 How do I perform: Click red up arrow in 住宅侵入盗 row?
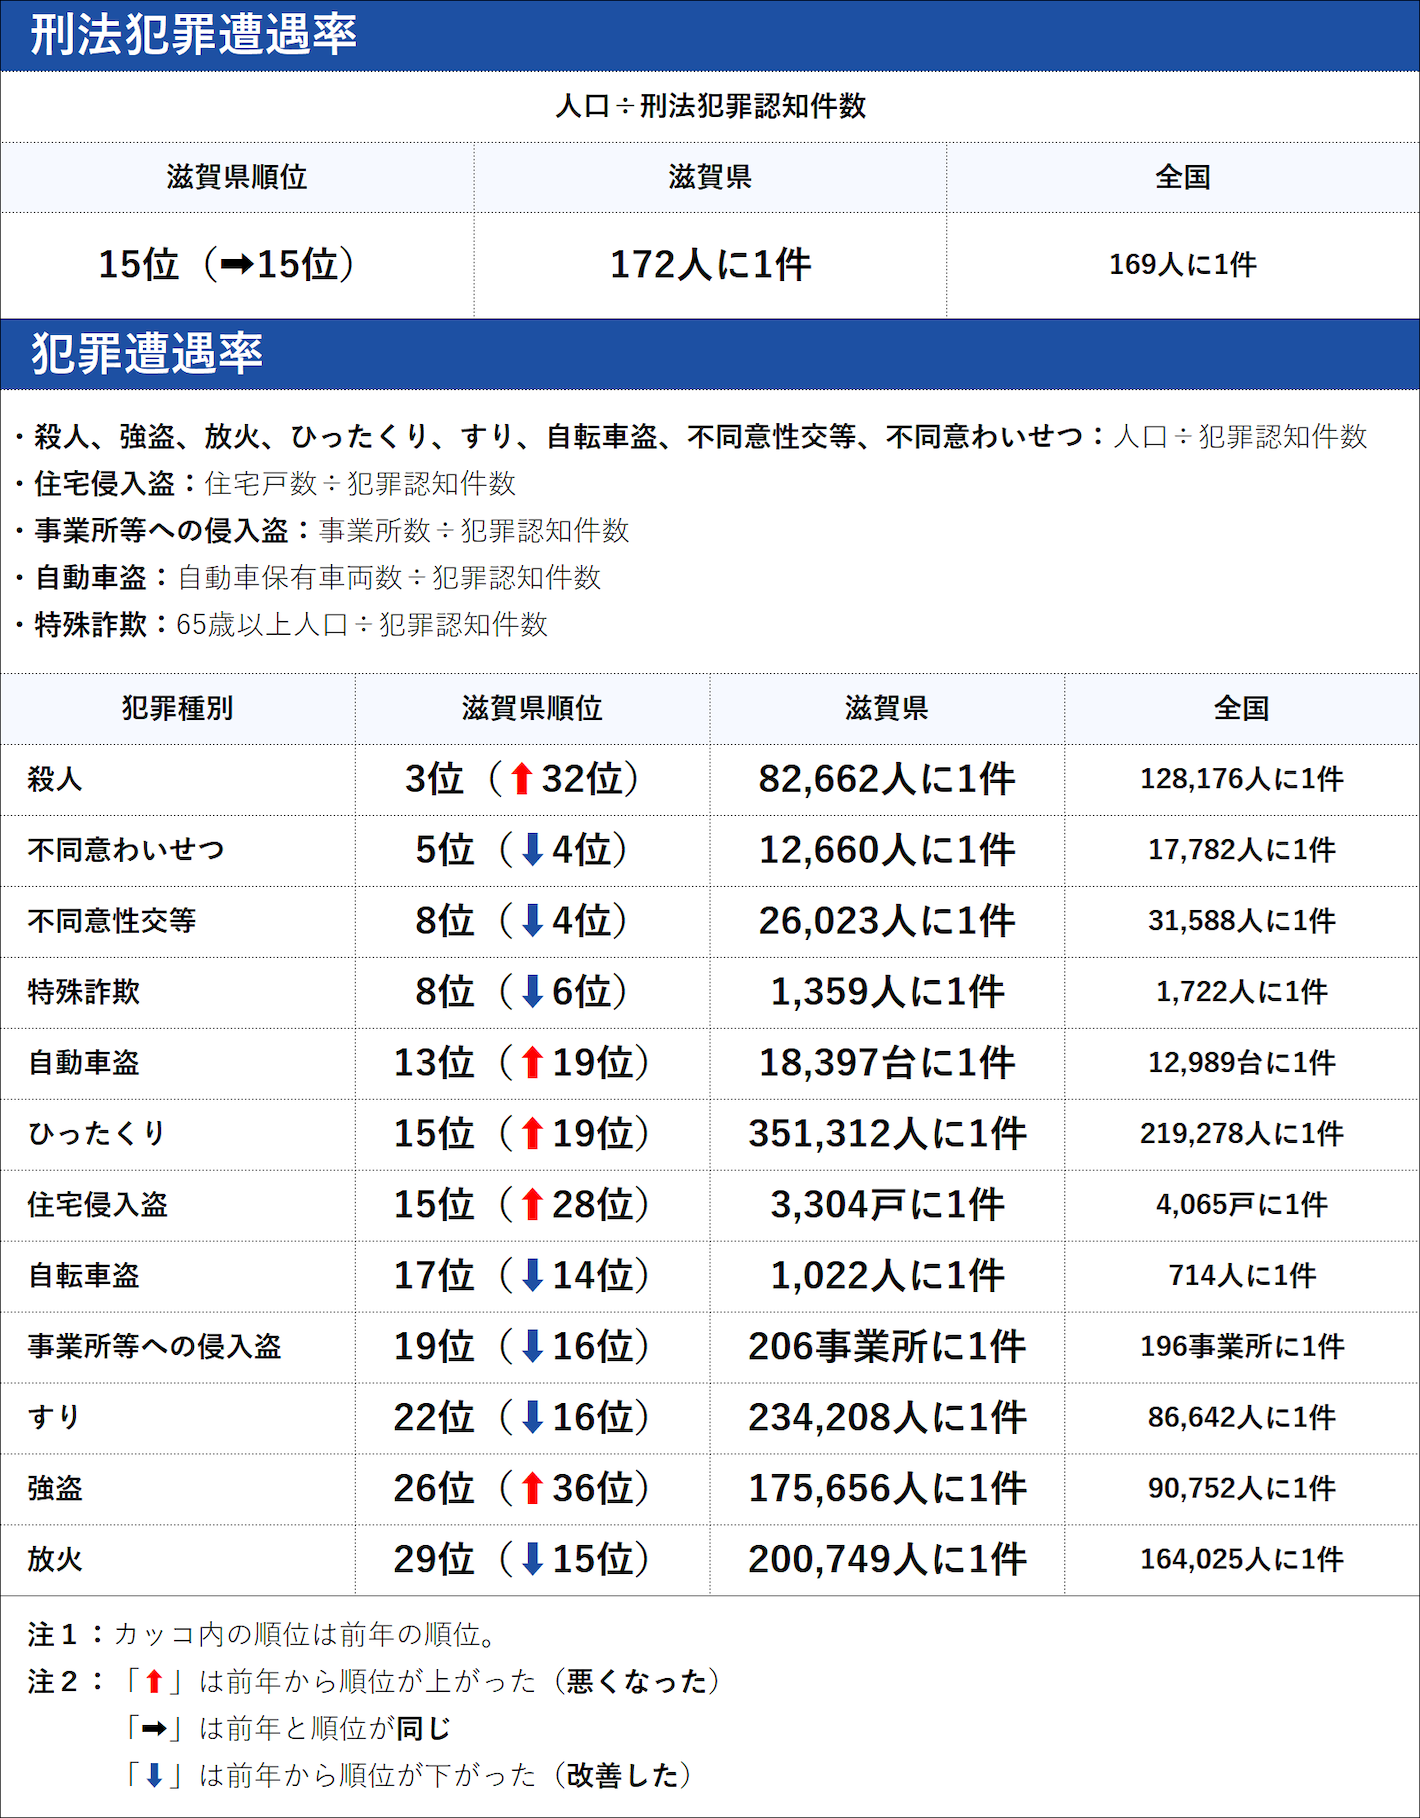pyautogui.click(x=533, y=1205)
